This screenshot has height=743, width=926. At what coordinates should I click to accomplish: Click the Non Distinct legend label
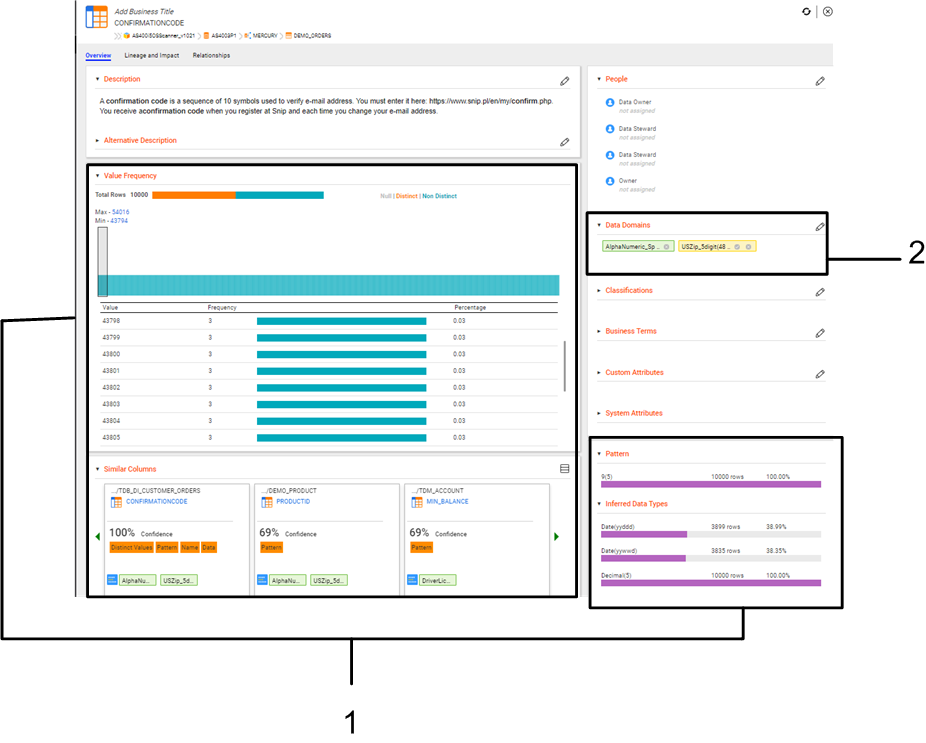tap(439, 196)
